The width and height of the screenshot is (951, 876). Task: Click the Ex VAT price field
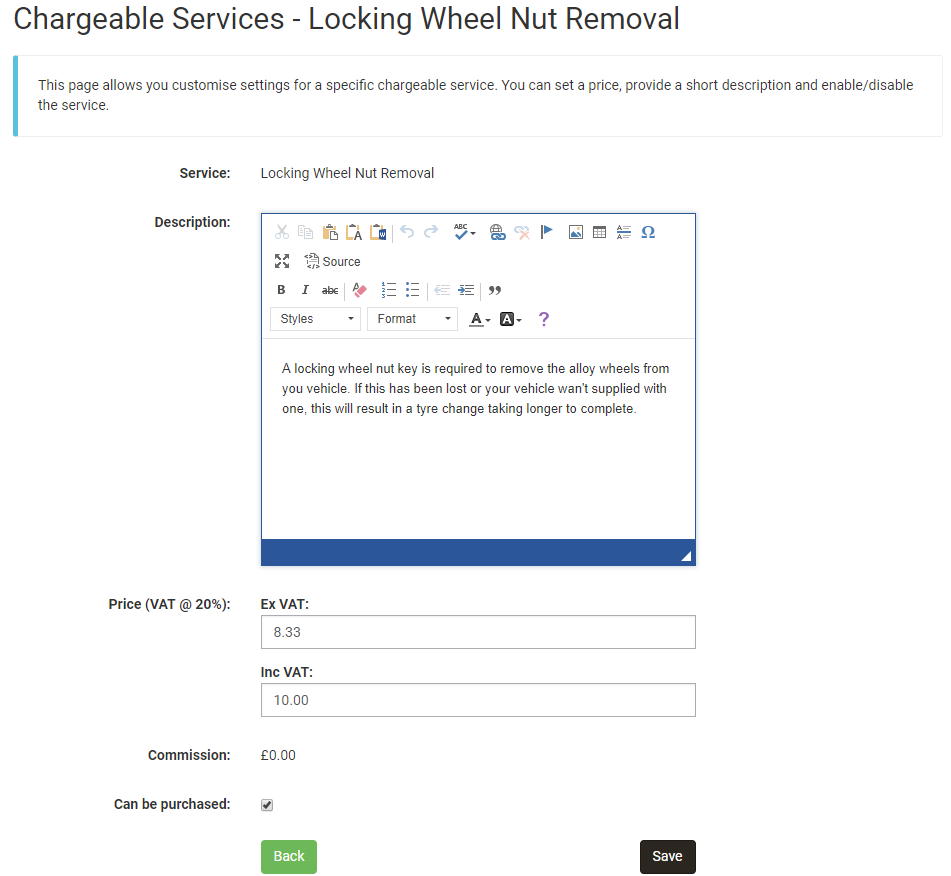[x=477, y=632]
